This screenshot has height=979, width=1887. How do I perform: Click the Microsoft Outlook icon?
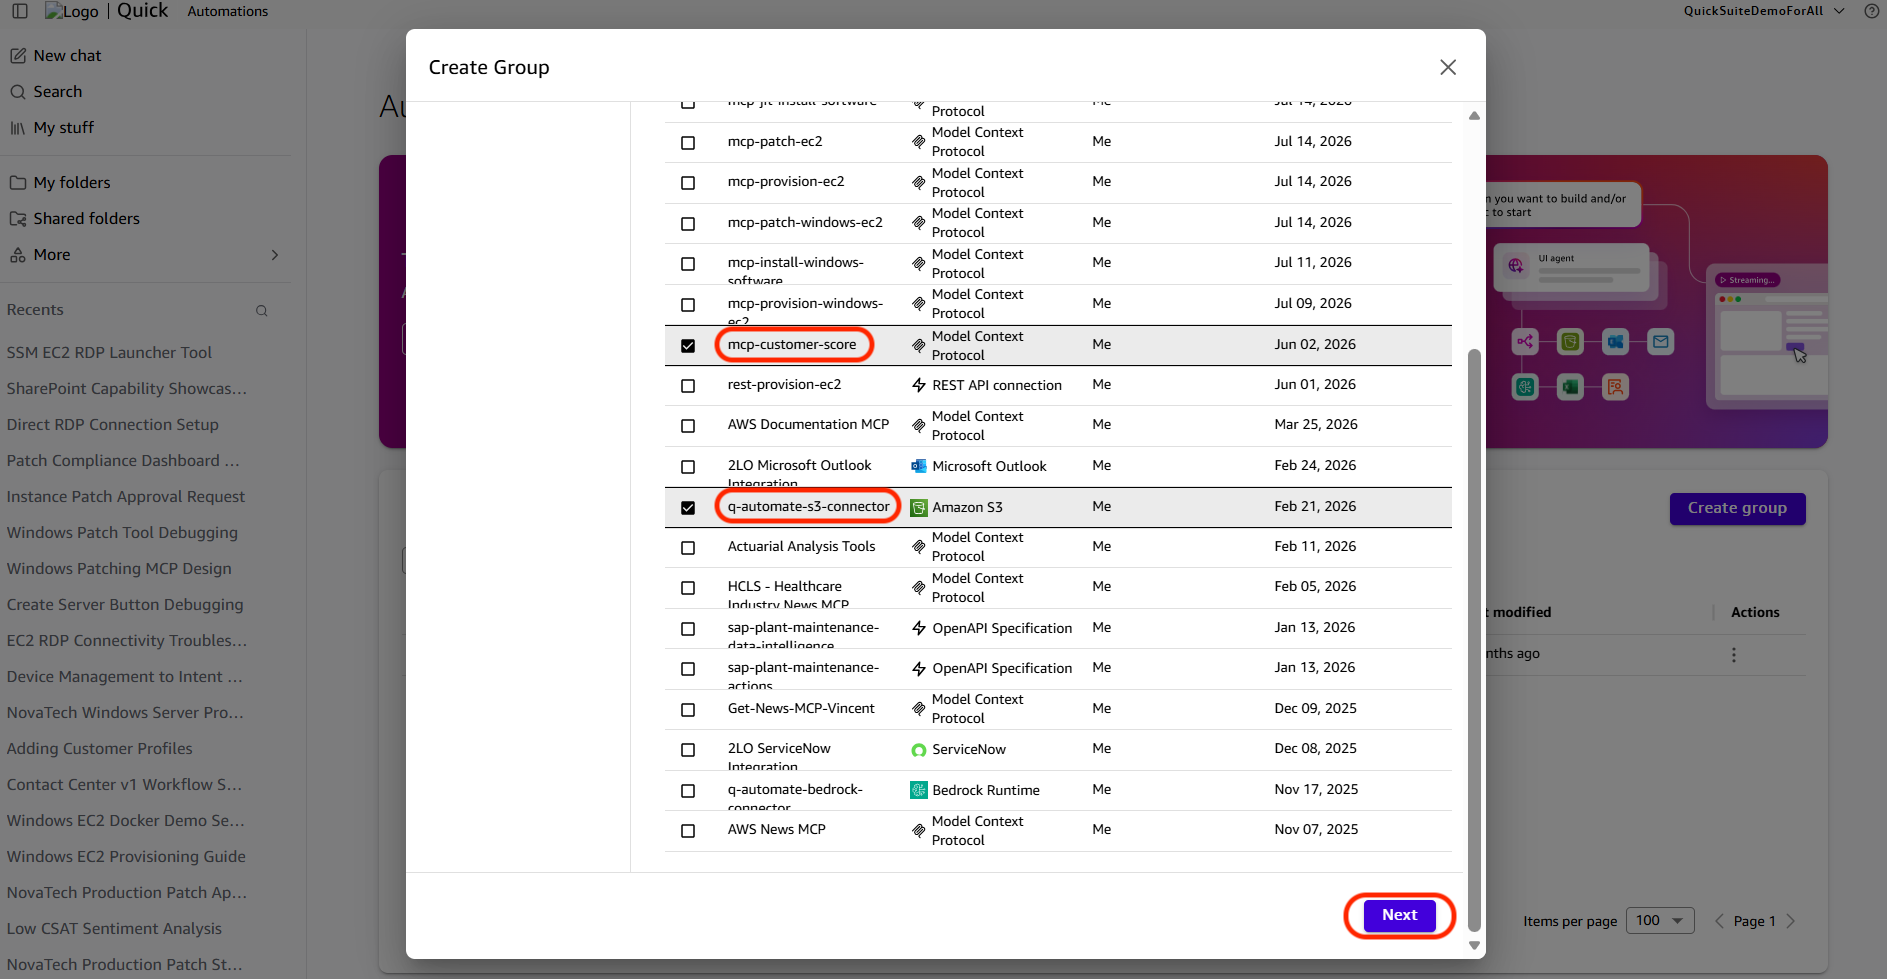click(919, 466)
